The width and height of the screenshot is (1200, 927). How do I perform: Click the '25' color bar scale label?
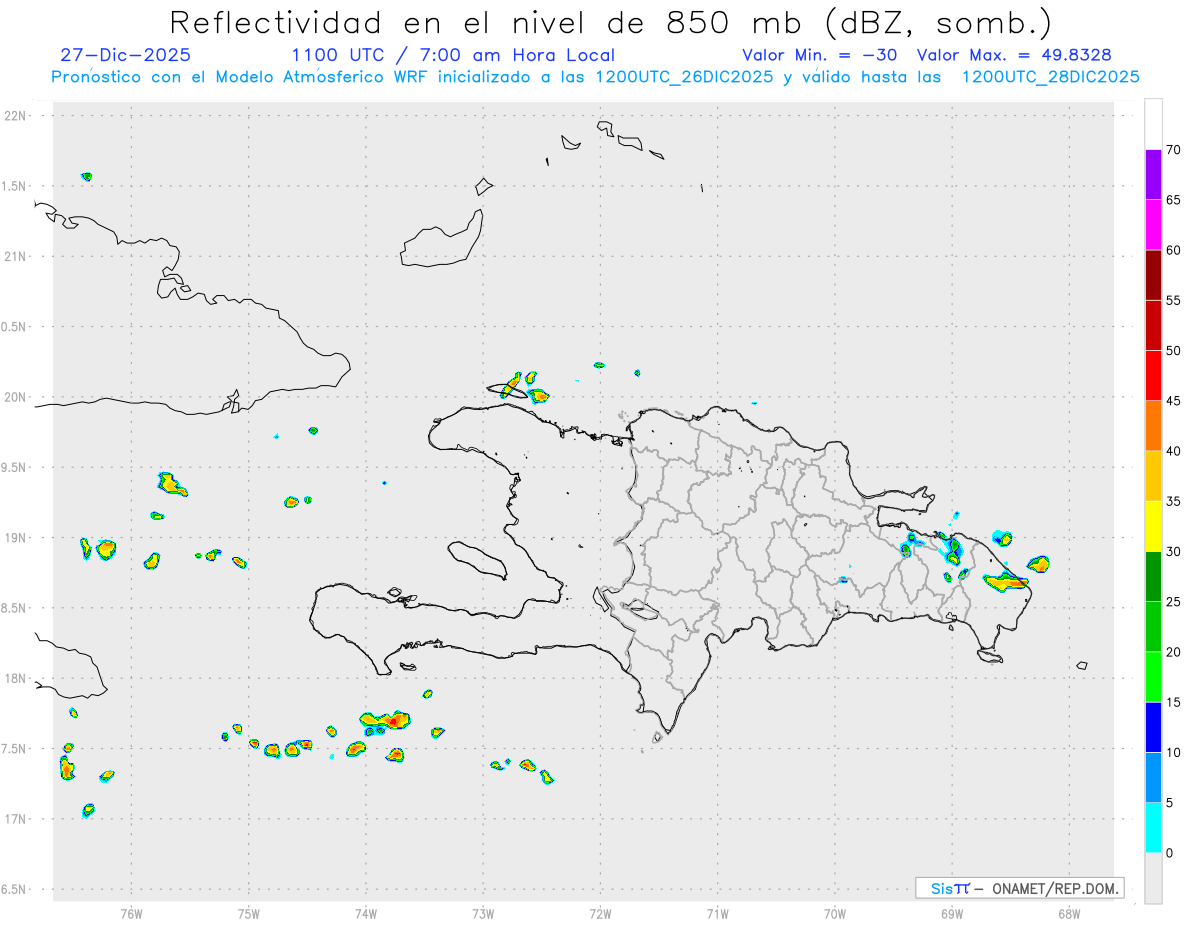pos(1174,602)
